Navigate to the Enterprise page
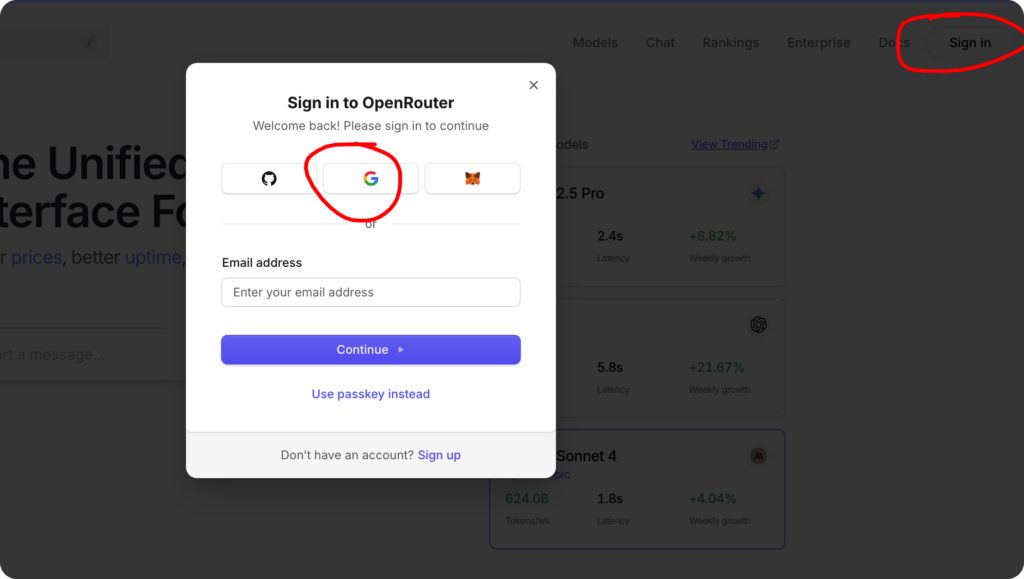The height and width of the screenshot is (579, 1024). (x=818, y=43)
